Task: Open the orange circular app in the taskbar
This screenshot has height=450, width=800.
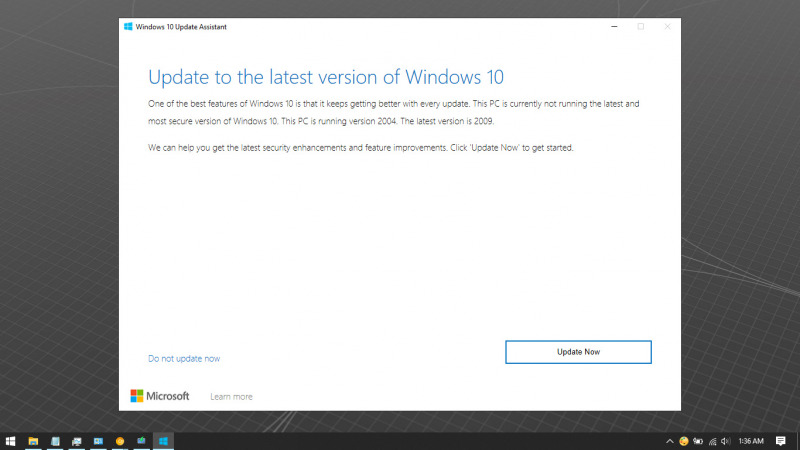Action: tap(120, 441)
